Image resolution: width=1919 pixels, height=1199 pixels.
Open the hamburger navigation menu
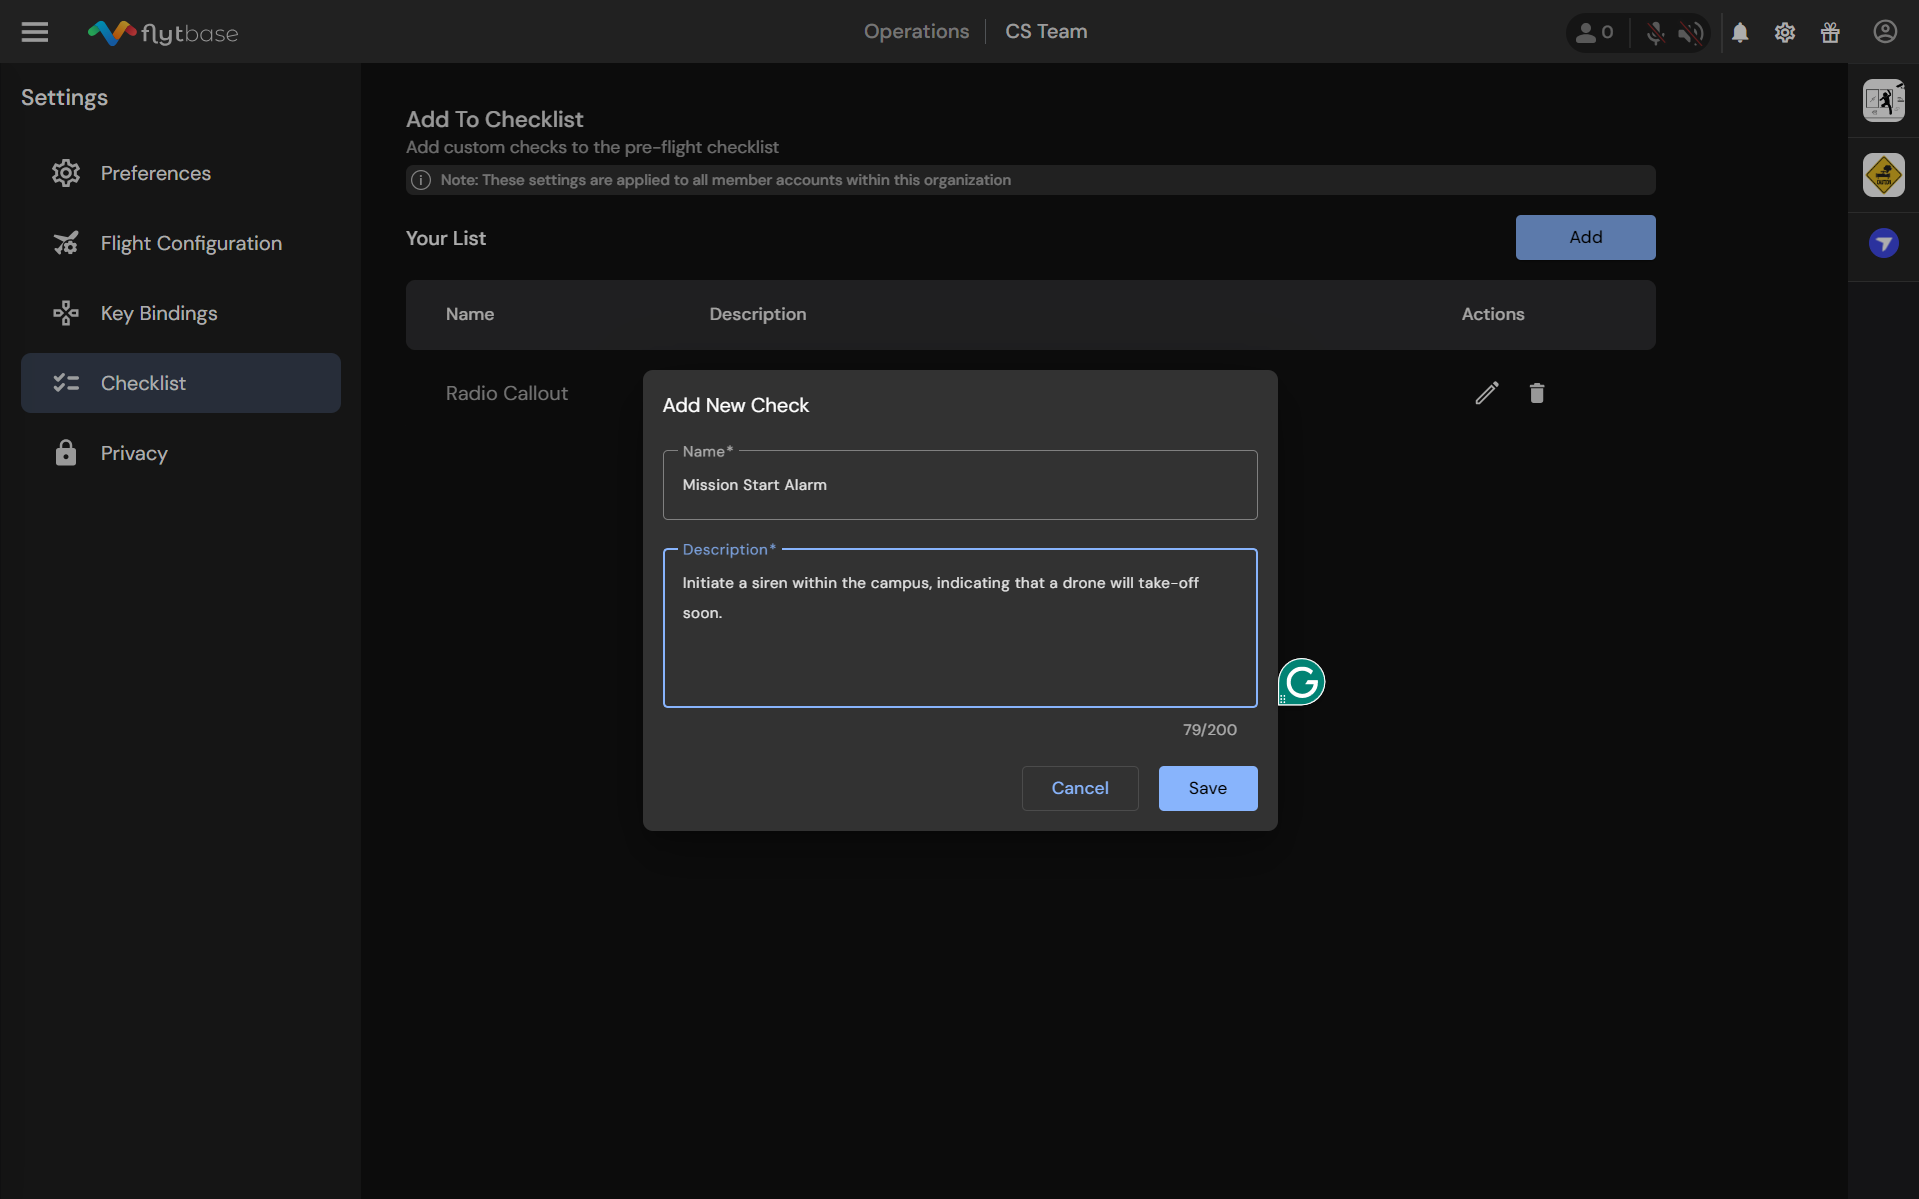(x=35, y=32)
